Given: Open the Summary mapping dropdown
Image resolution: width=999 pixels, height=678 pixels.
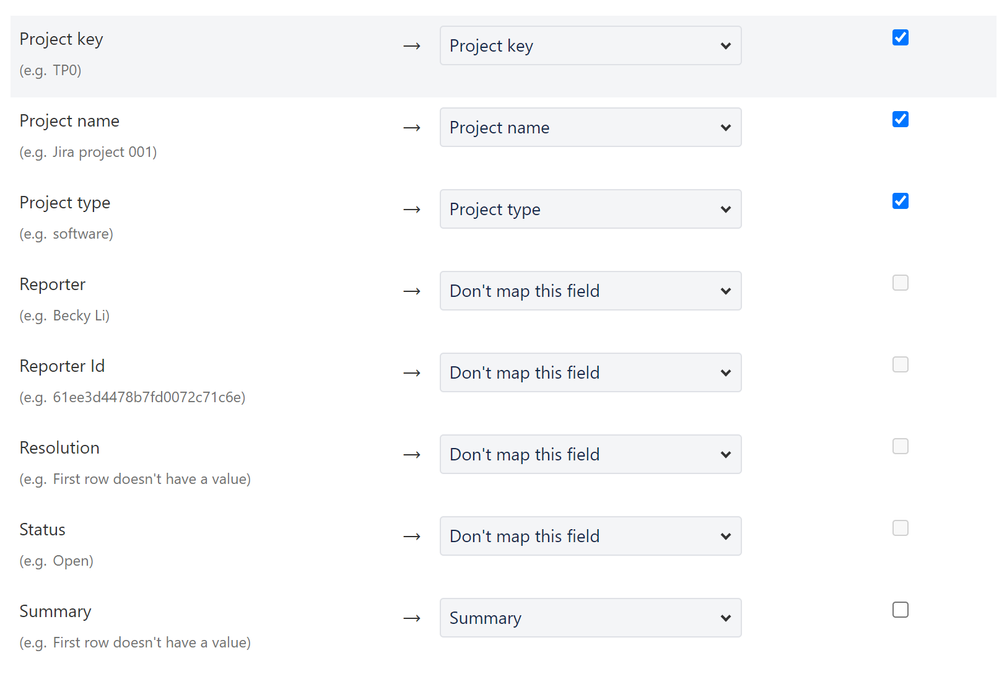Looking at the screenshot, I should (x=590, y=618).
